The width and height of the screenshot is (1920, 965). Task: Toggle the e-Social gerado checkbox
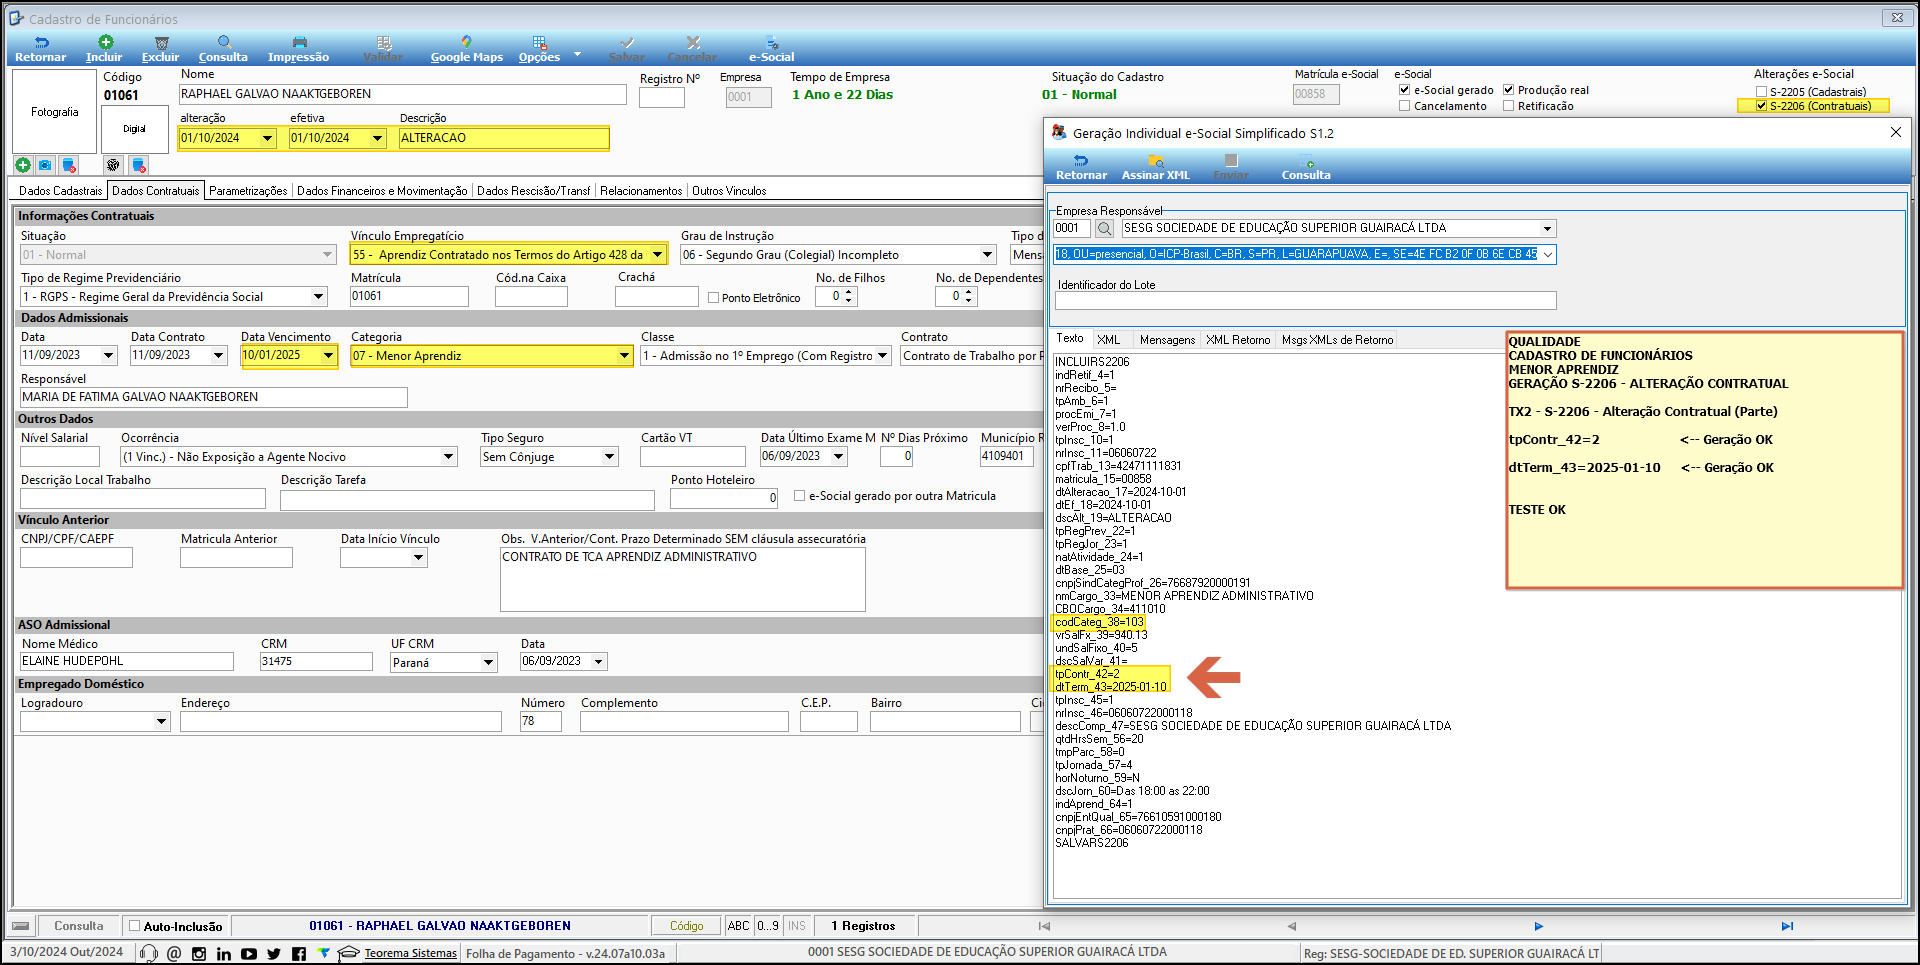pos(1405,90)
